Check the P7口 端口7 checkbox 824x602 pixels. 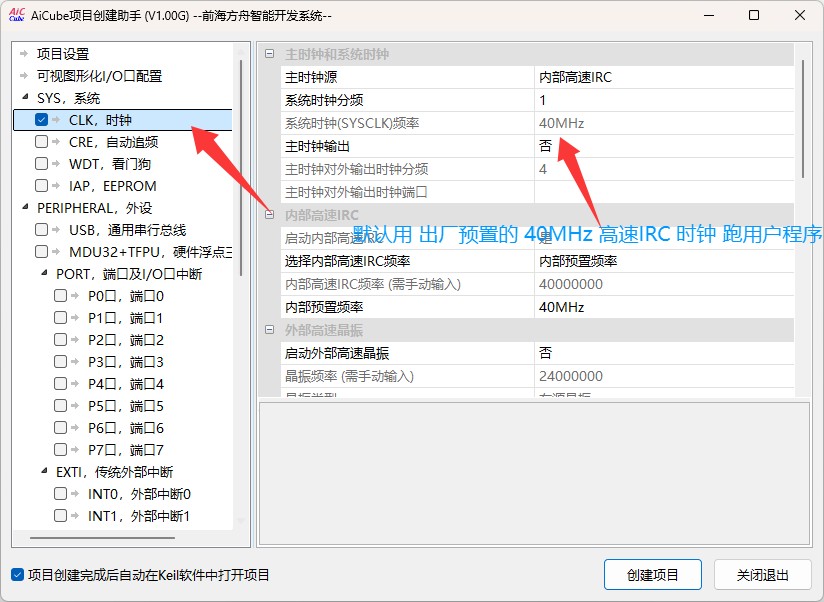click(60, 450)
